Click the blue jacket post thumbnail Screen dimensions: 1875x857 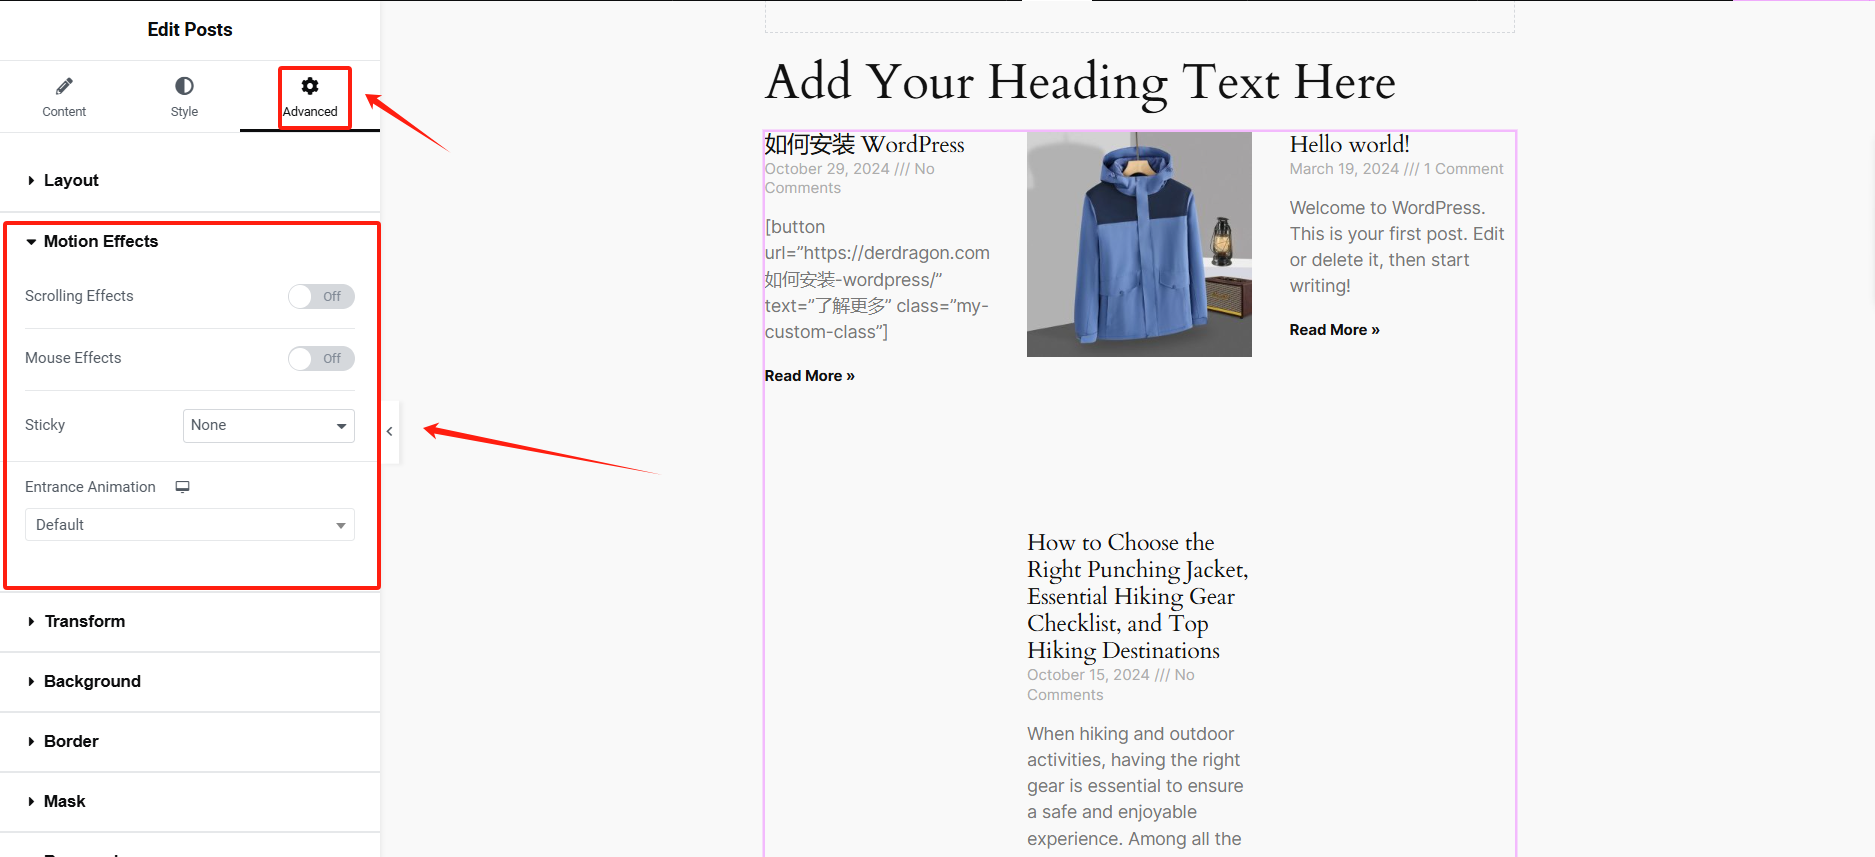1139,244
